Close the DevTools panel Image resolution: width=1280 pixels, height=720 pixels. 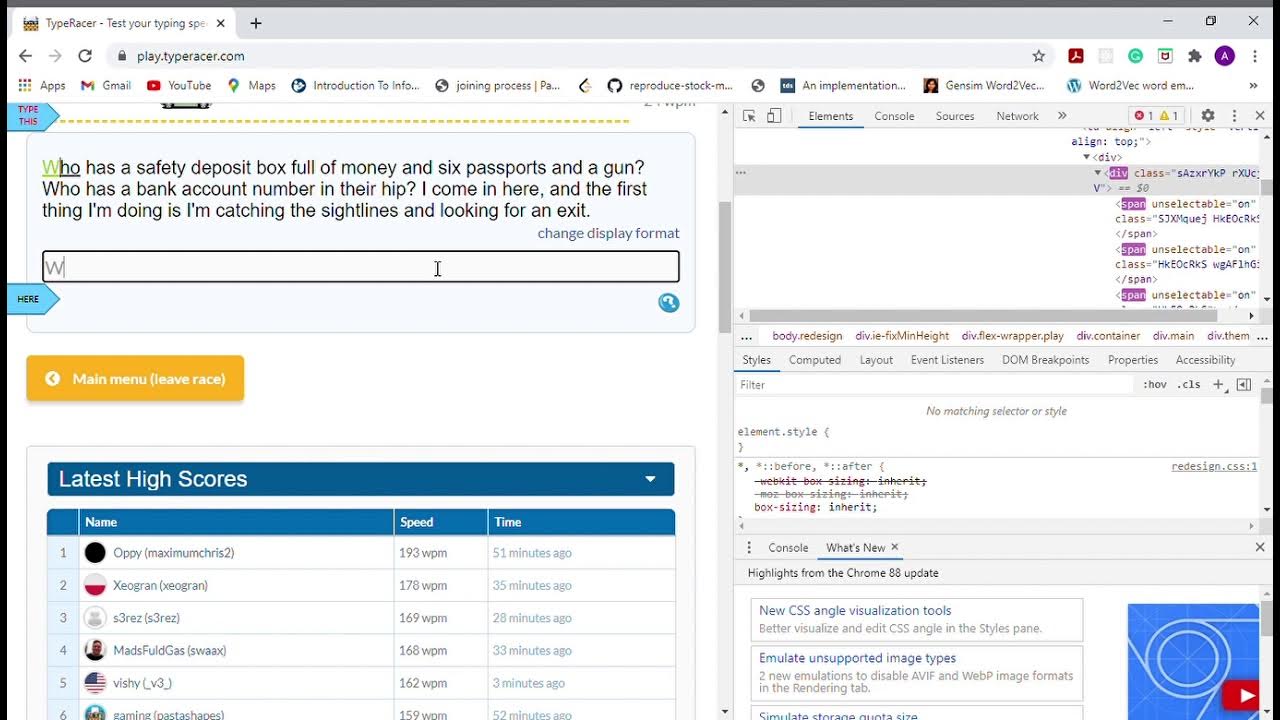click(x=1260, y=116)
